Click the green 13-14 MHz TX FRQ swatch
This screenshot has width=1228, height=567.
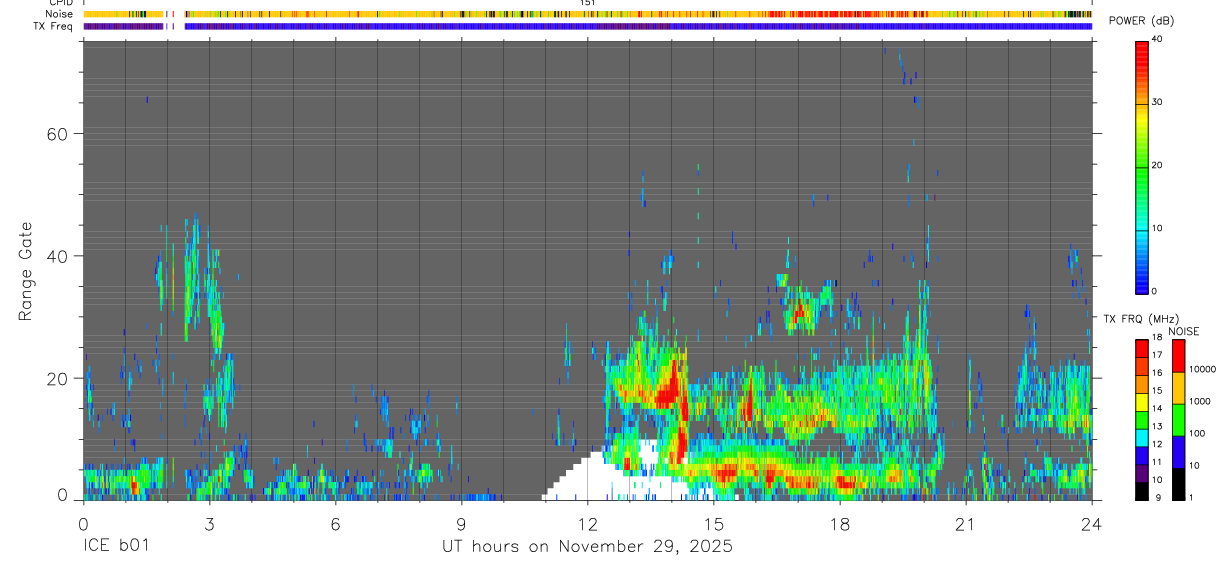click(x=1141, y=420)
